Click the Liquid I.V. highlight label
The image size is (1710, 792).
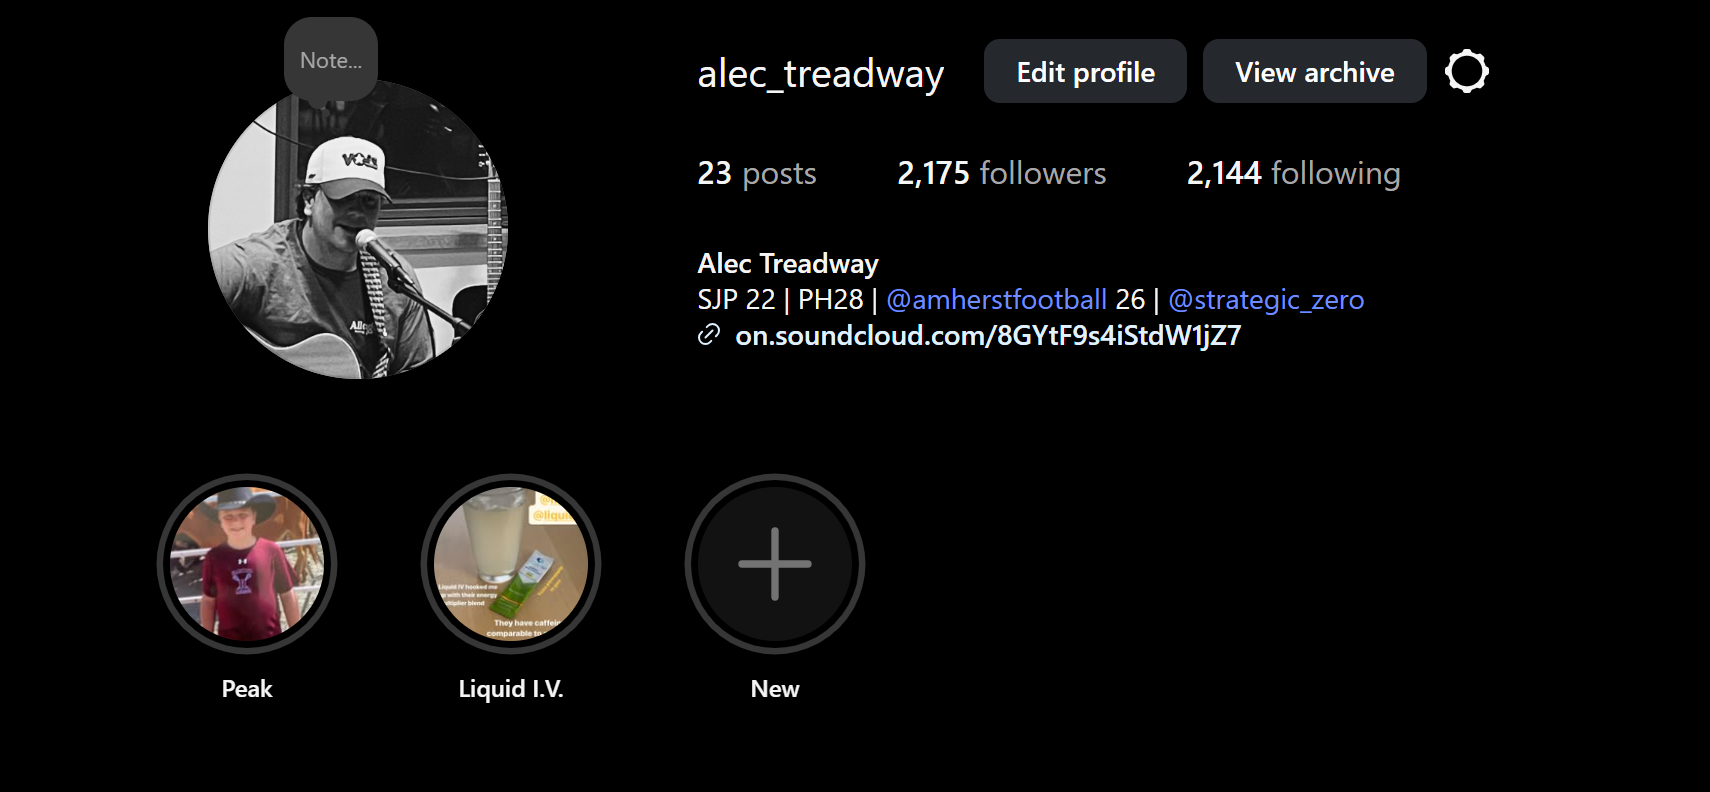[x=511, y=689]
